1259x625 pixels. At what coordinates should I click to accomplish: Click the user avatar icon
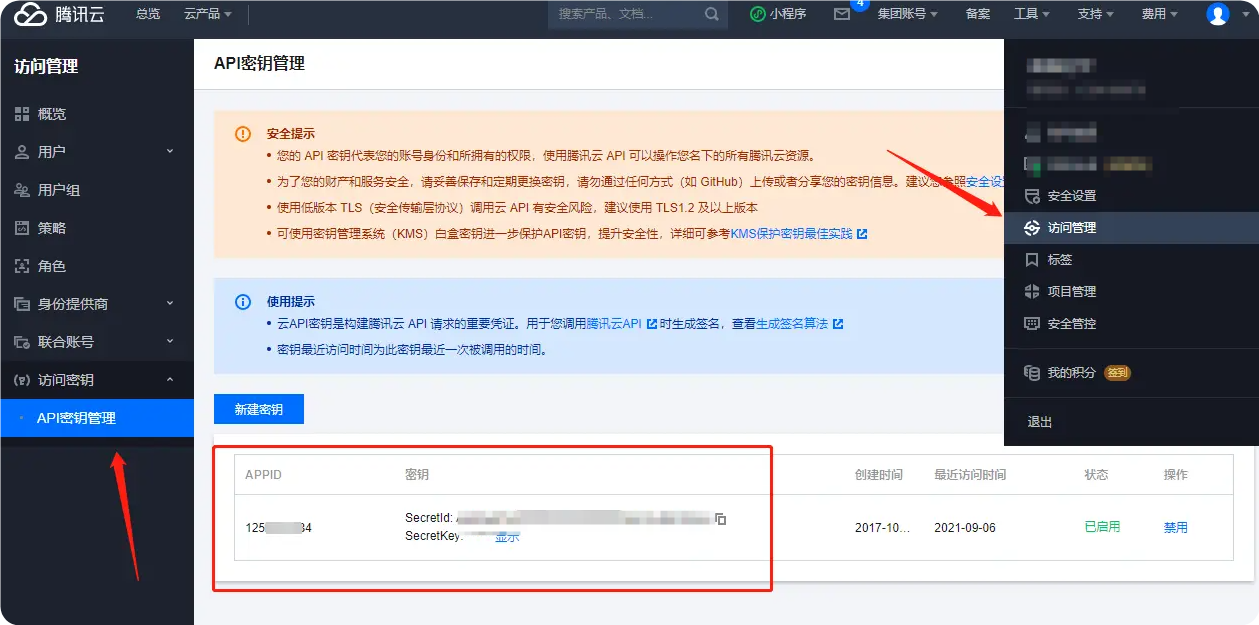point(1217,14)
